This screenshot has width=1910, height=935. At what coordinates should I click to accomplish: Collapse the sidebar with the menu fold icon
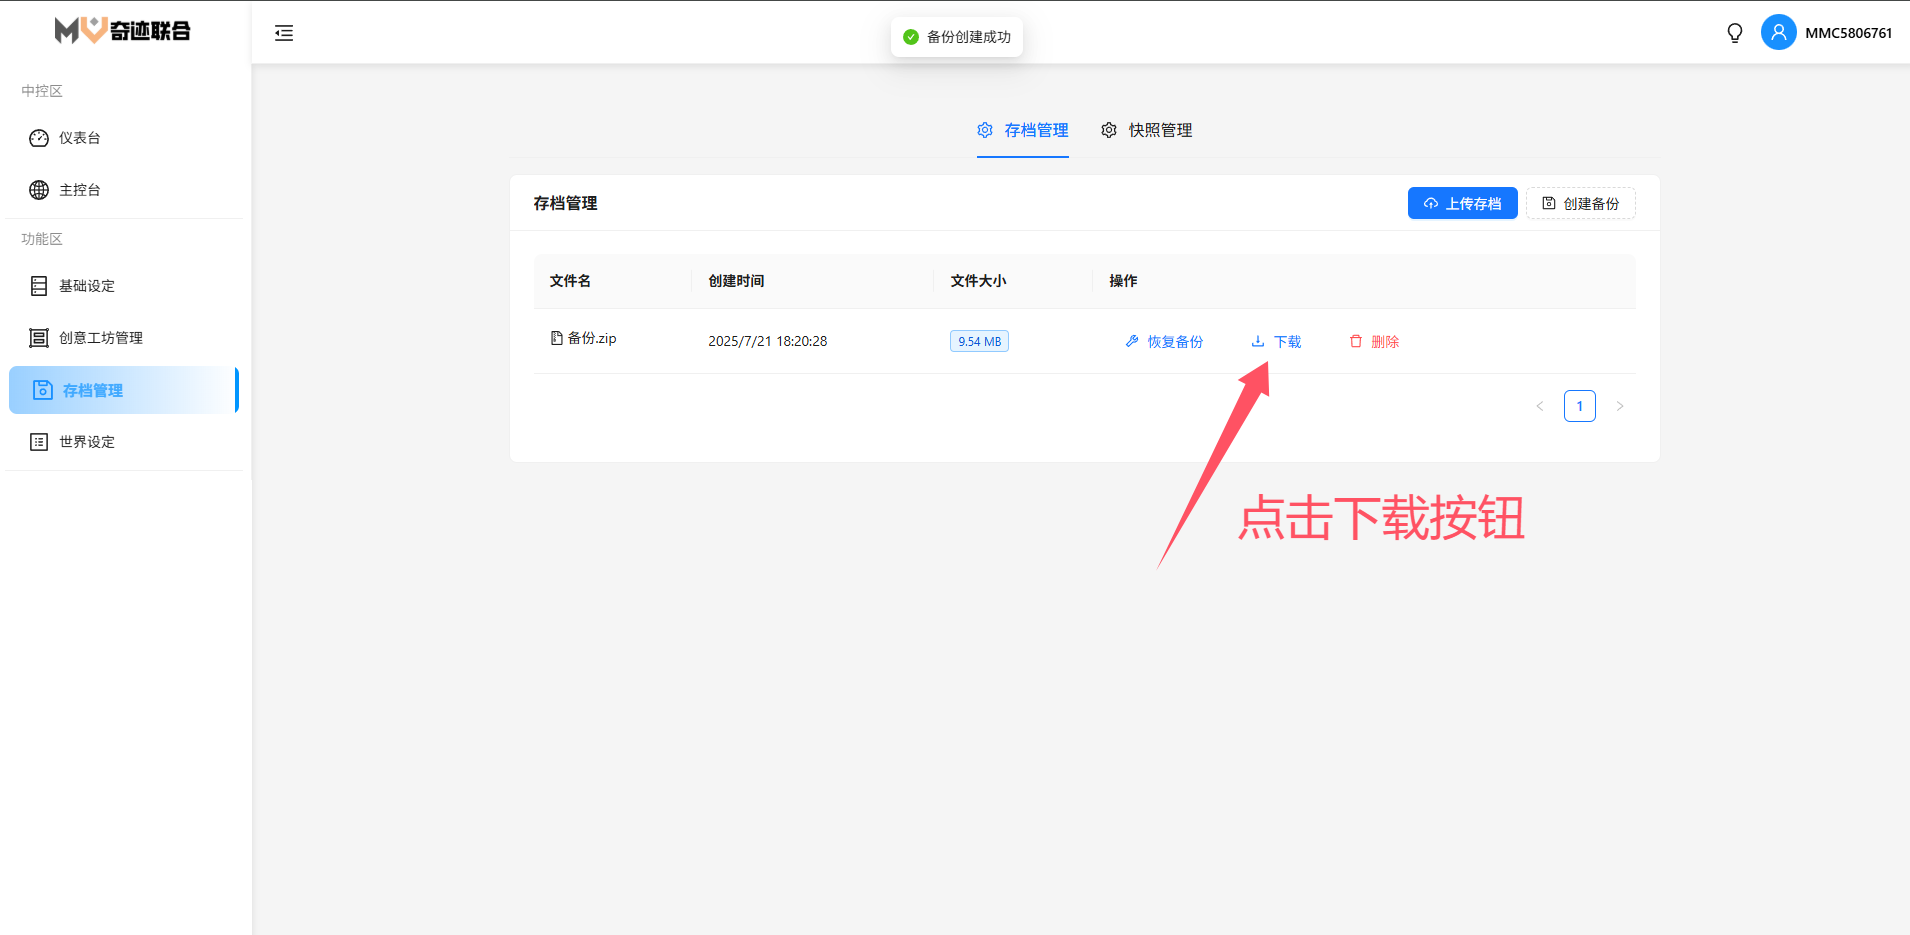284,33
